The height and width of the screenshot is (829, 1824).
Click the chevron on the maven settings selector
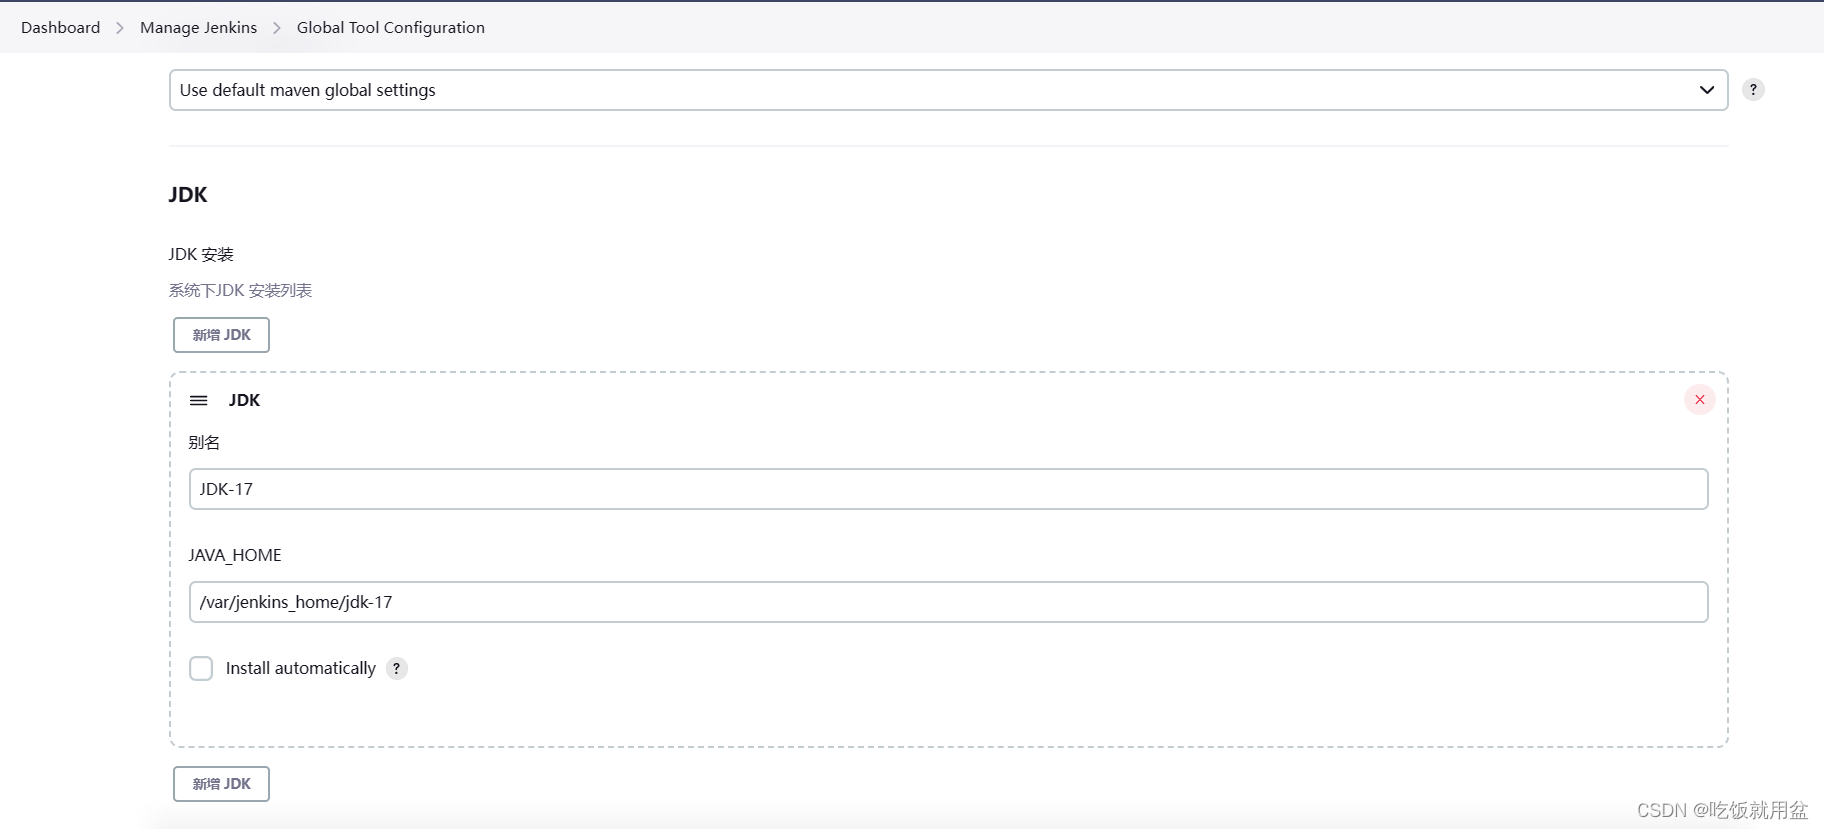tap(1705, 90)
